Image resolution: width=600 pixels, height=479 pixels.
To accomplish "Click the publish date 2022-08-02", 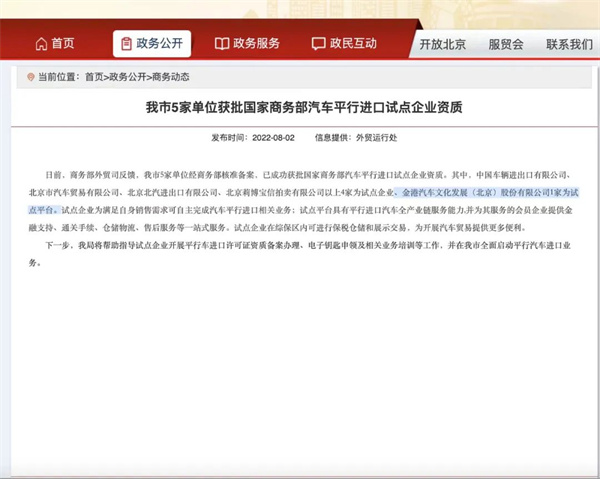I will click(273, 137).
